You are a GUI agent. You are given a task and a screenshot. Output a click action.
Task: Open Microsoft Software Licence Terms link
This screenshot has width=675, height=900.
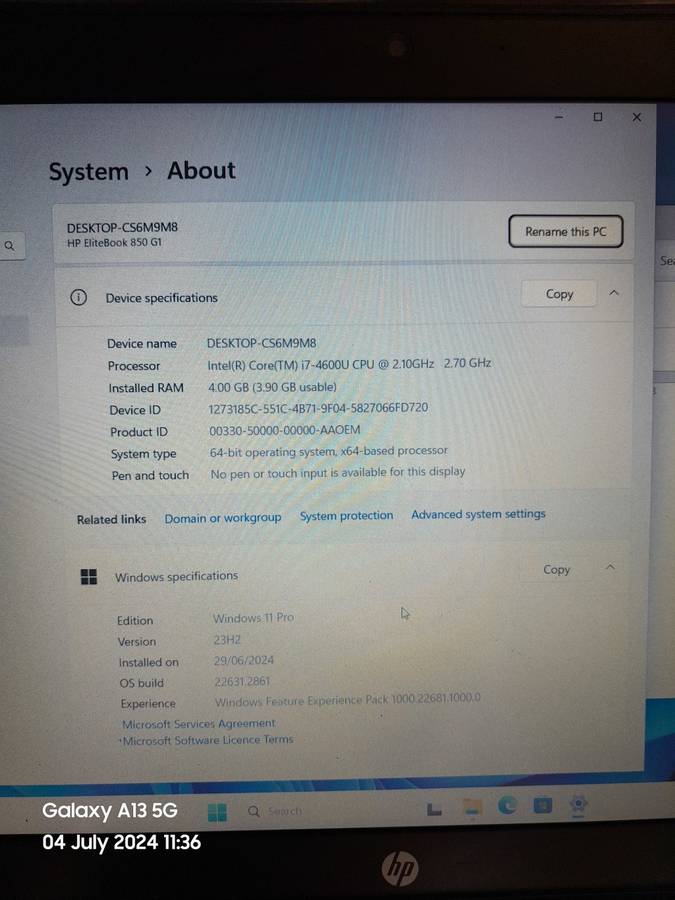pos(208,740)
